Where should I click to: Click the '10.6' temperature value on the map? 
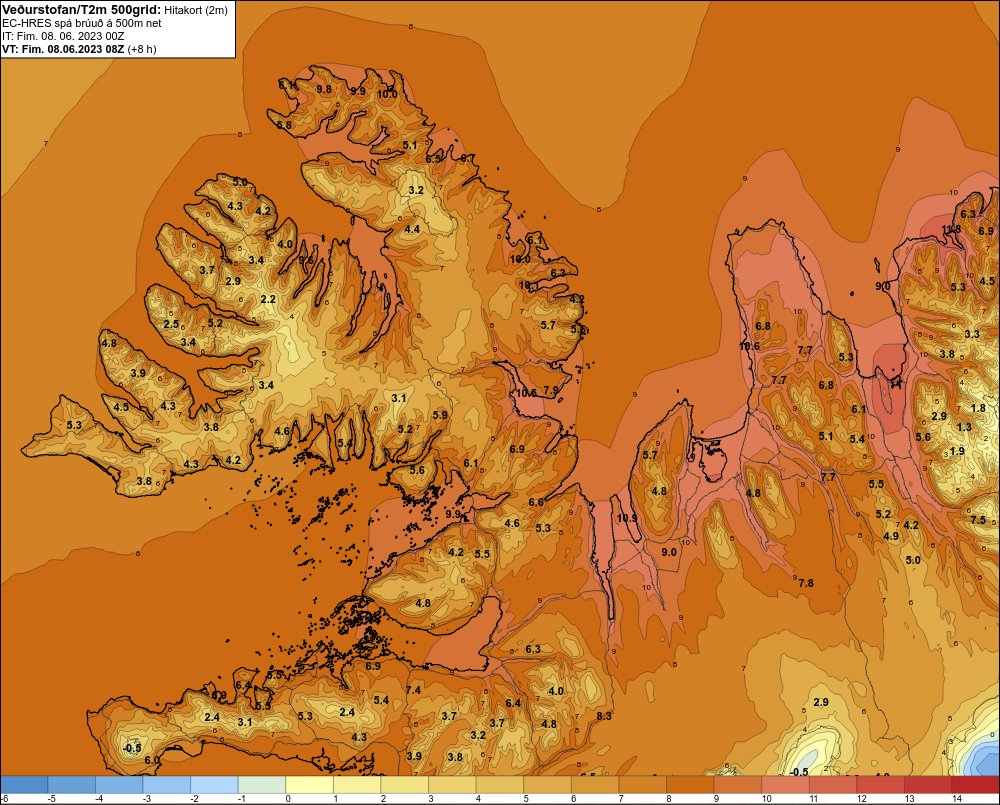(x=749, y=346)
